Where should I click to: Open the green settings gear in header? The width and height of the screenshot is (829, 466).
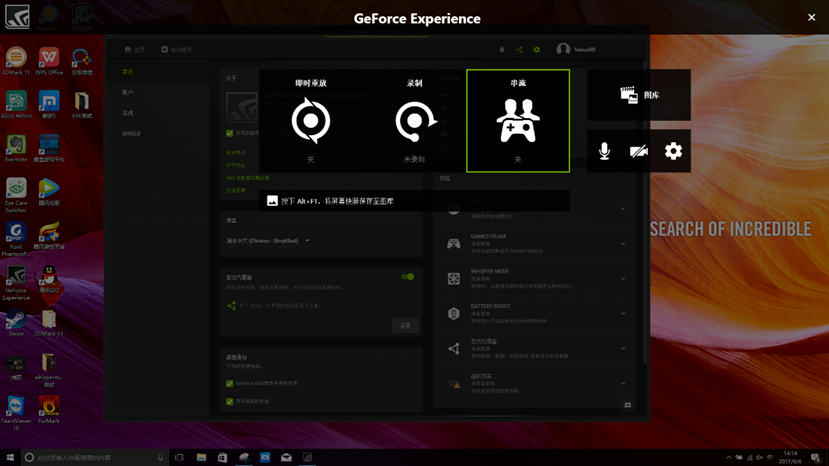(x=537, y=50)
